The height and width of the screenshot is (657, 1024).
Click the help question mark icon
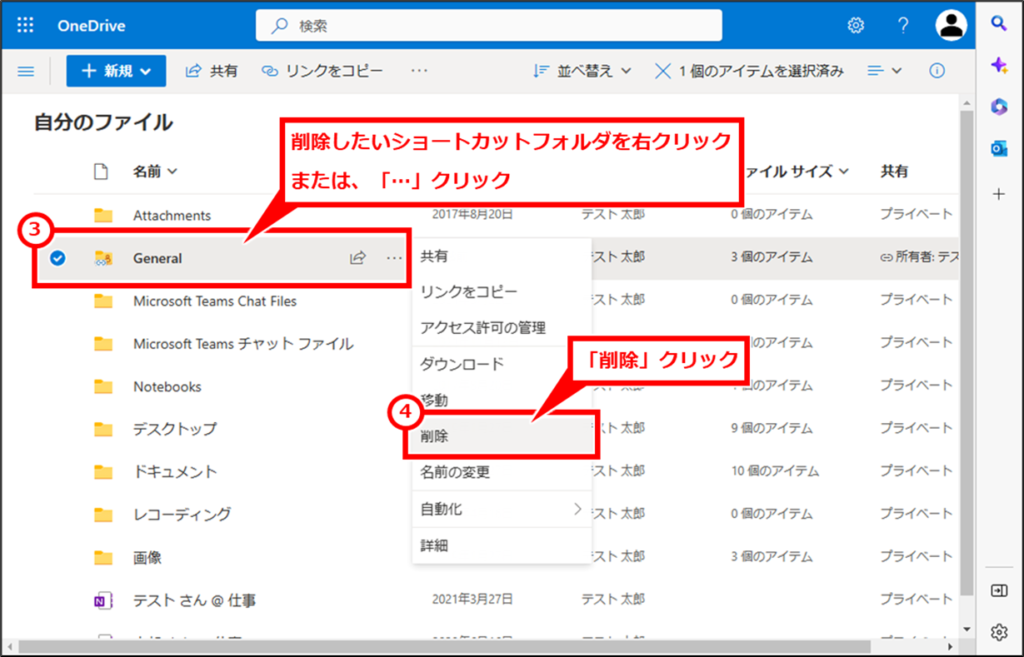point(903,25)
